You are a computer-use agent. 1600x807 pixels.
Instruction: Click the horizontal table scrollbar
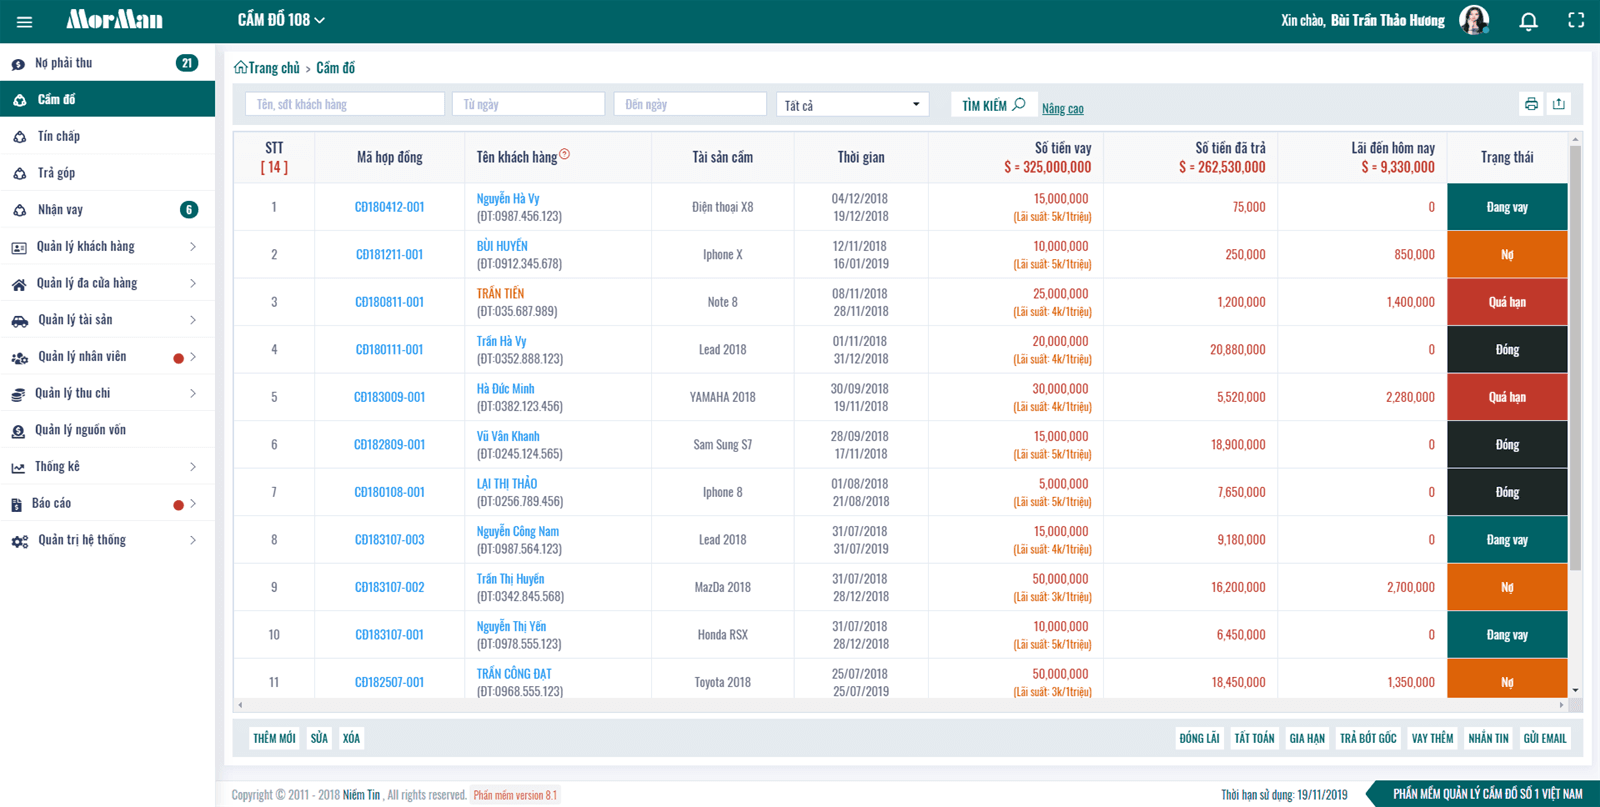900,705
